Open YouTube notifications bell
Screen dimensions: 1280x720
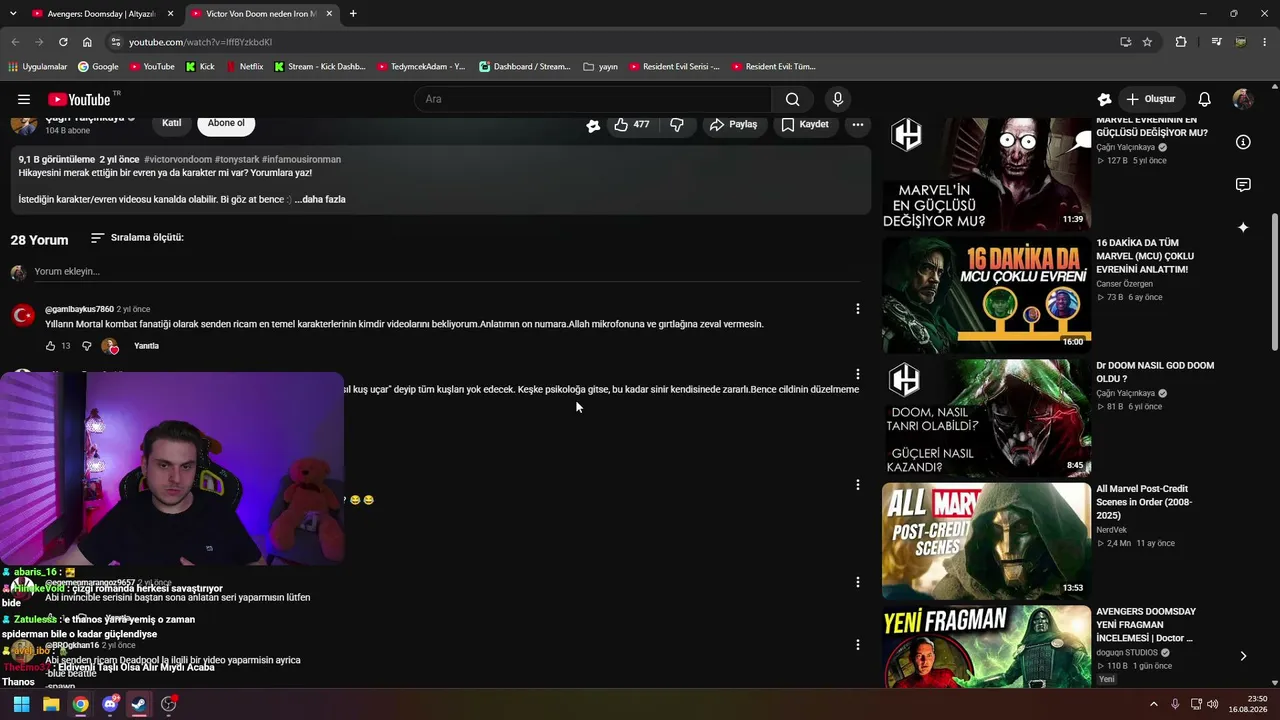[1205, 99]
